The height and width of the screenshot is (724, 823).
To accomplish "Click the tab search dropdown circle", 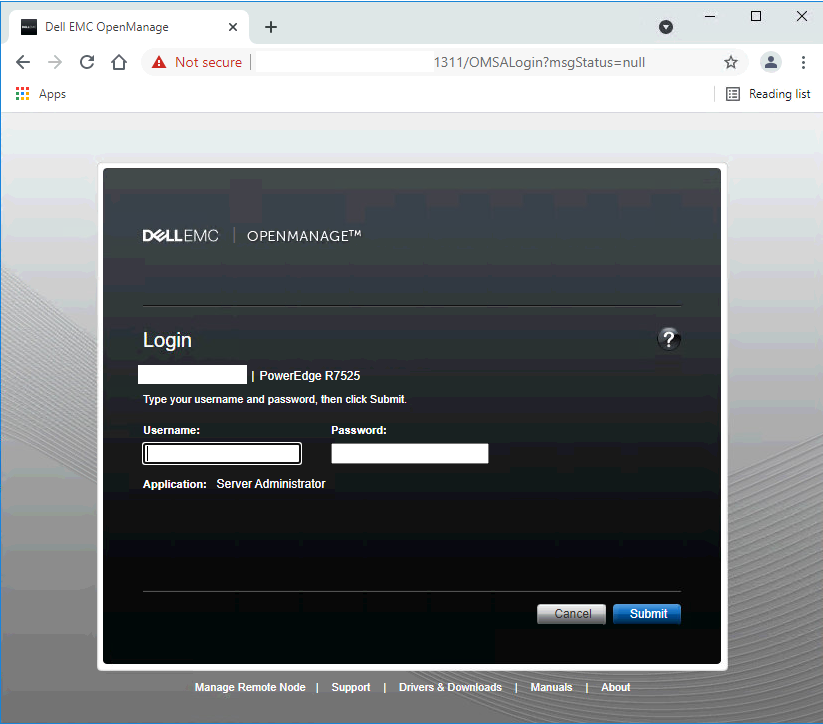I will 666,27.
